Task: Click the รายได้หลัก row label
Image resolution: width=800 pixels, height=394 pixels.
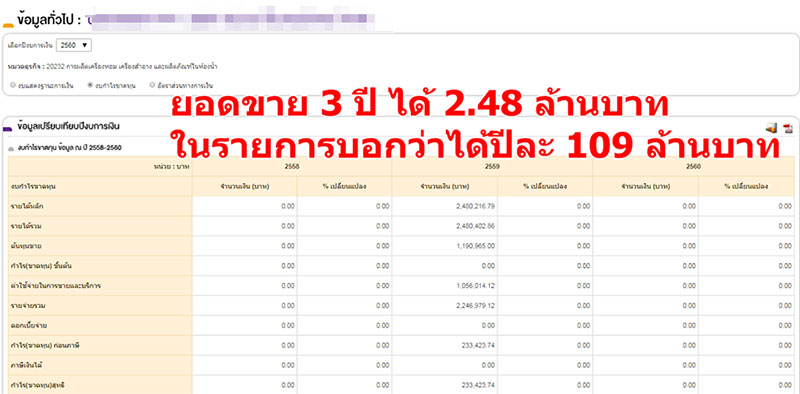Action: (26, 206)
